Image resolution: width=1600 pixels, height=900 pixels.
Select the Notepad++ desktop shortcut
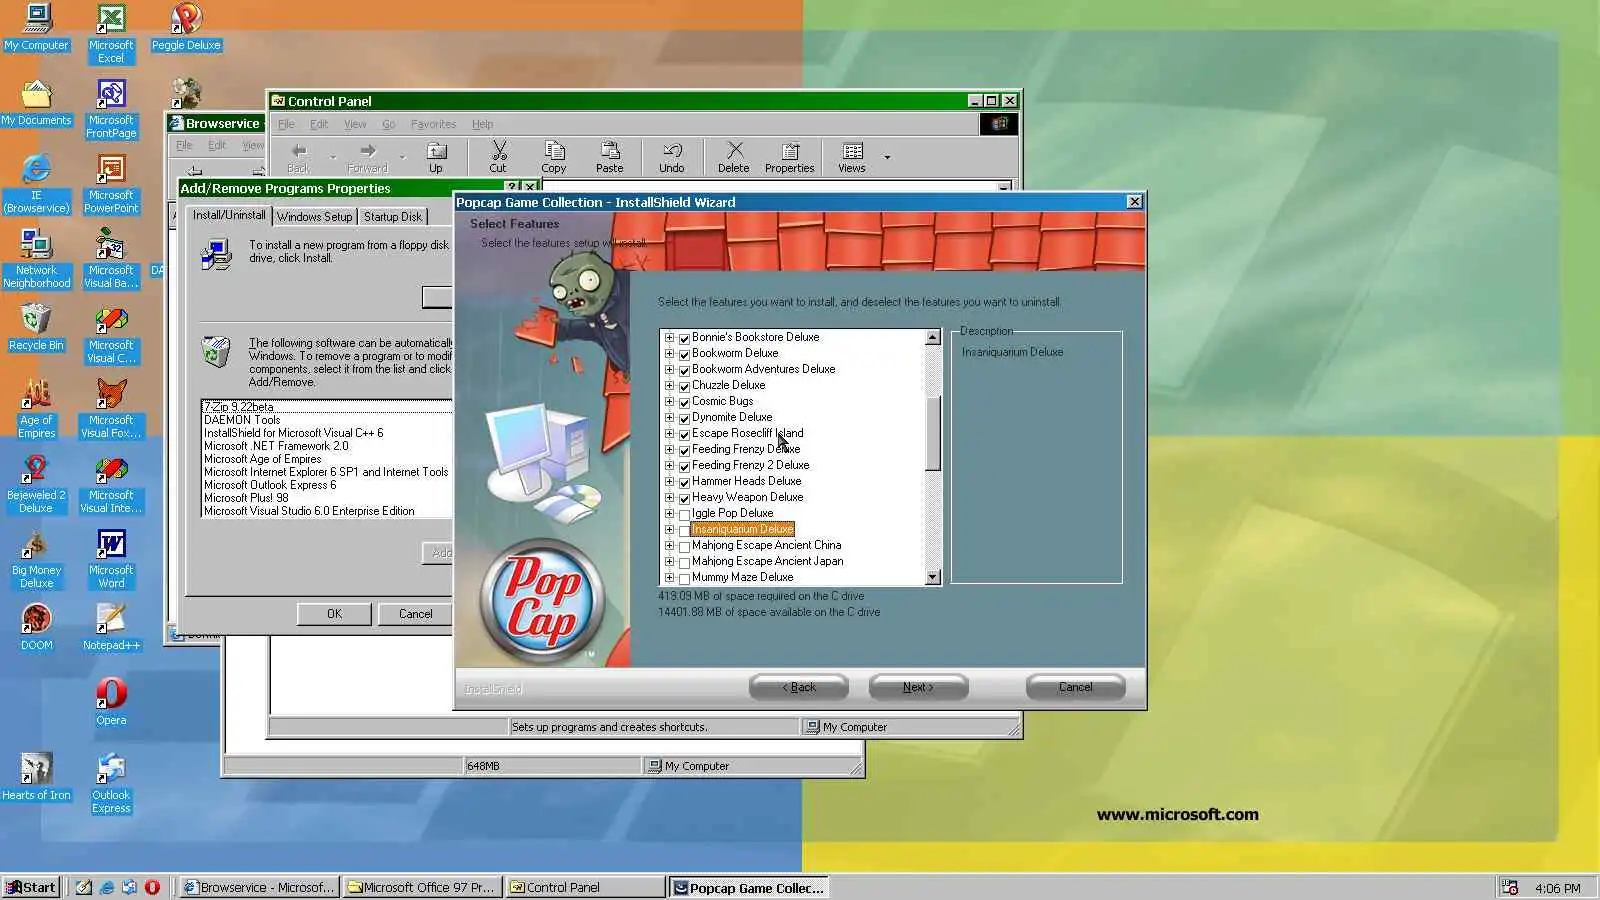pos(111,627)
